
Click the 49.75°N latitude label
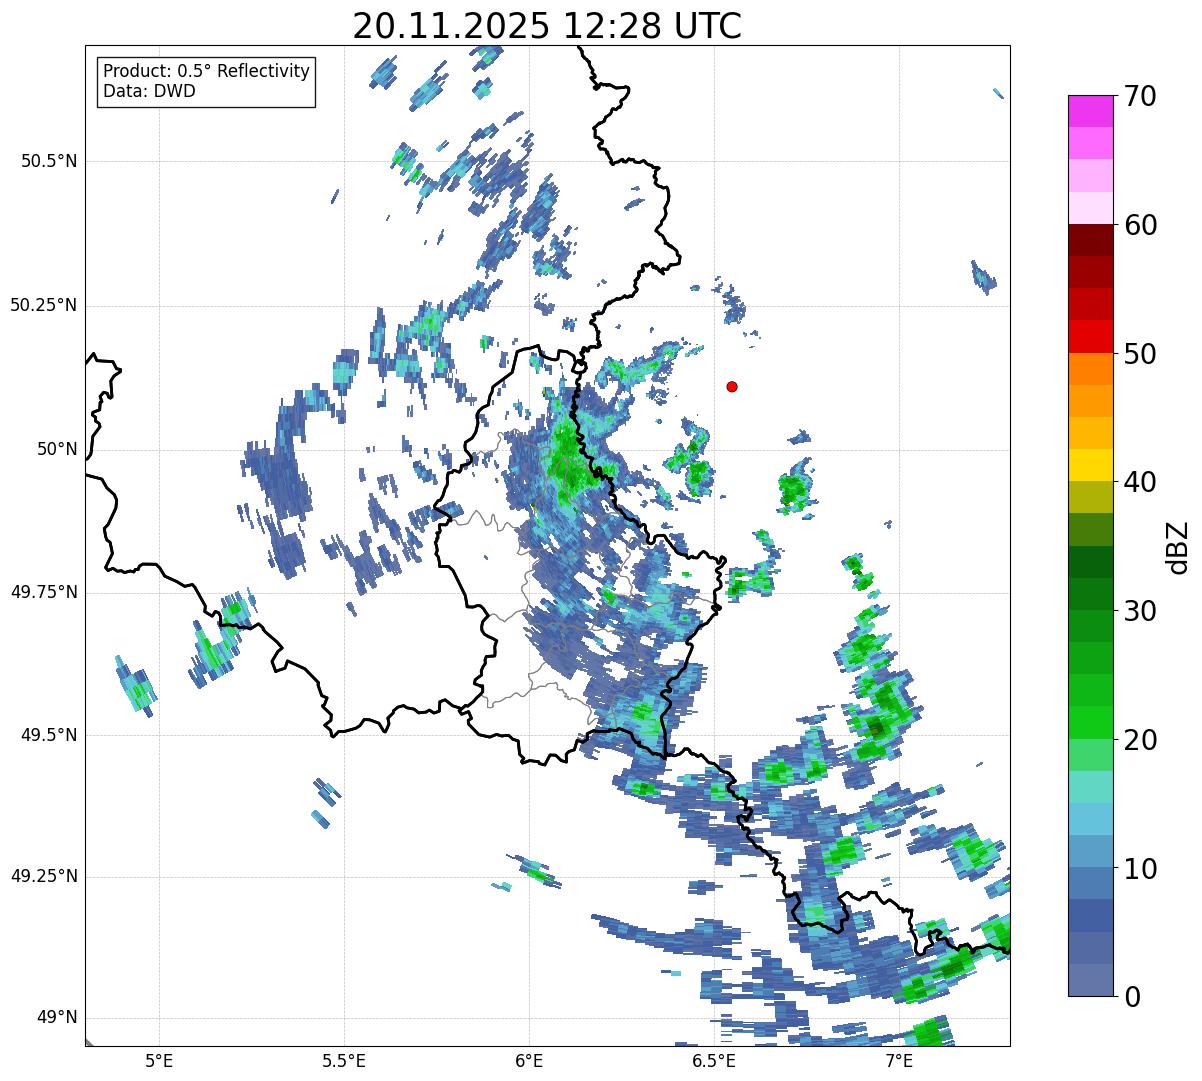44,592
